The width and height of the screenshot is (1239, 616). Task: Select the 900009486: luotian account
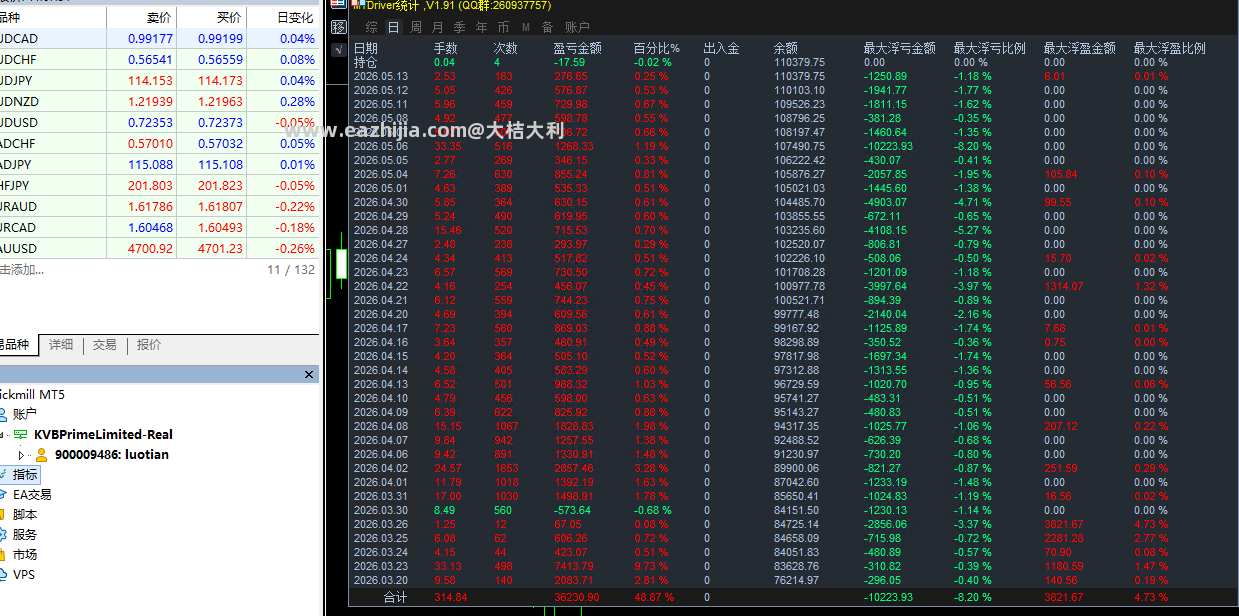[x=111, y=455]
